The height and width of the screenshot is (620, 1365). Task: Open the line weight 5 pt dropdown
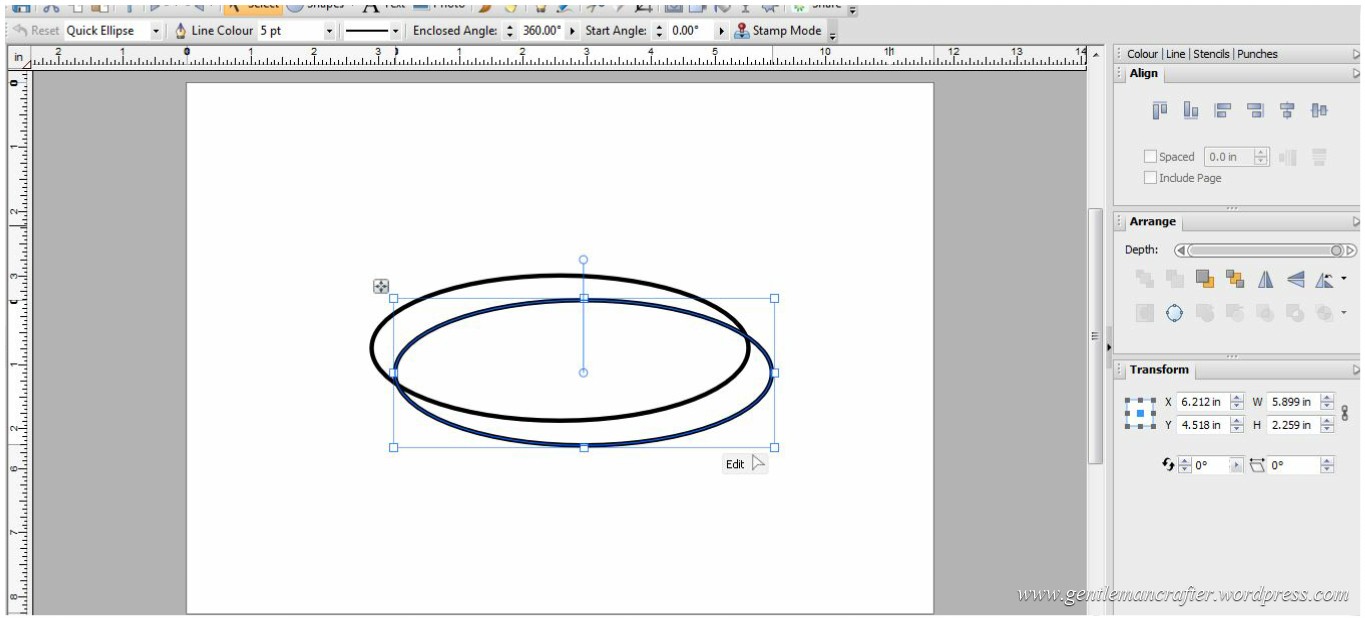(329, 31)
